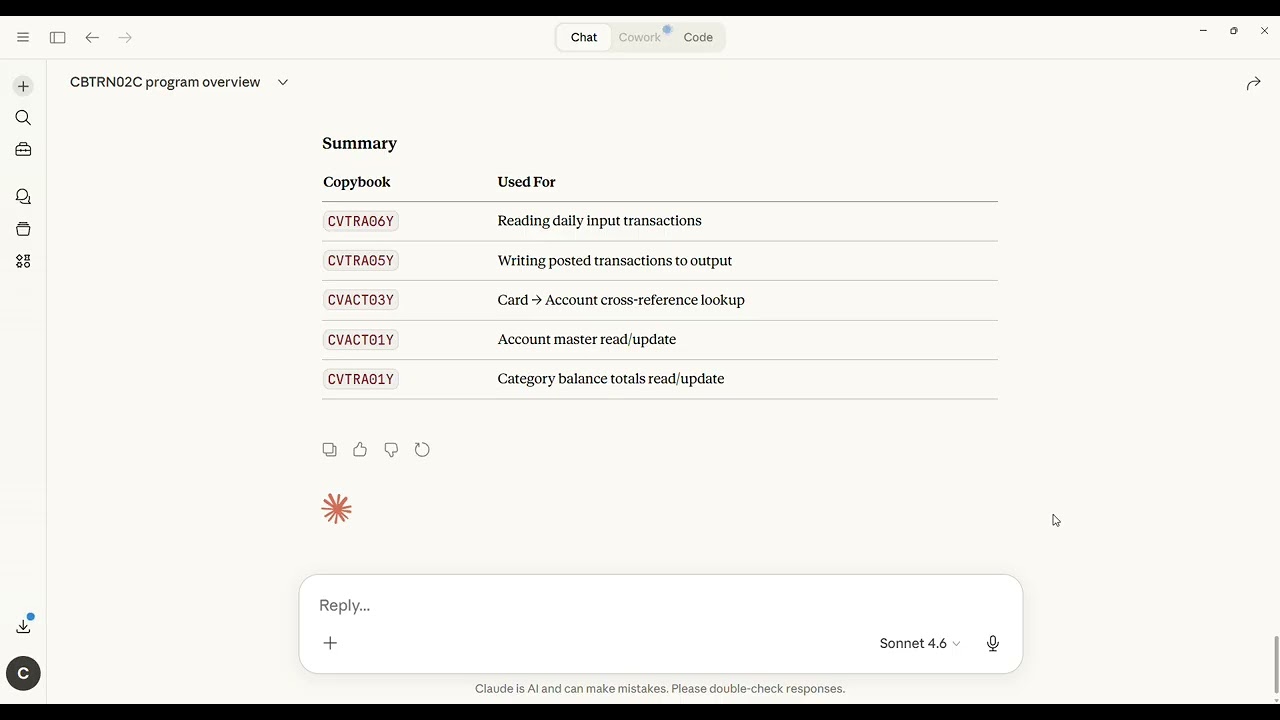Share the chat with arrow icon
The width and height of the screenshot is (1280, 720).
[x=1253, y=84]
